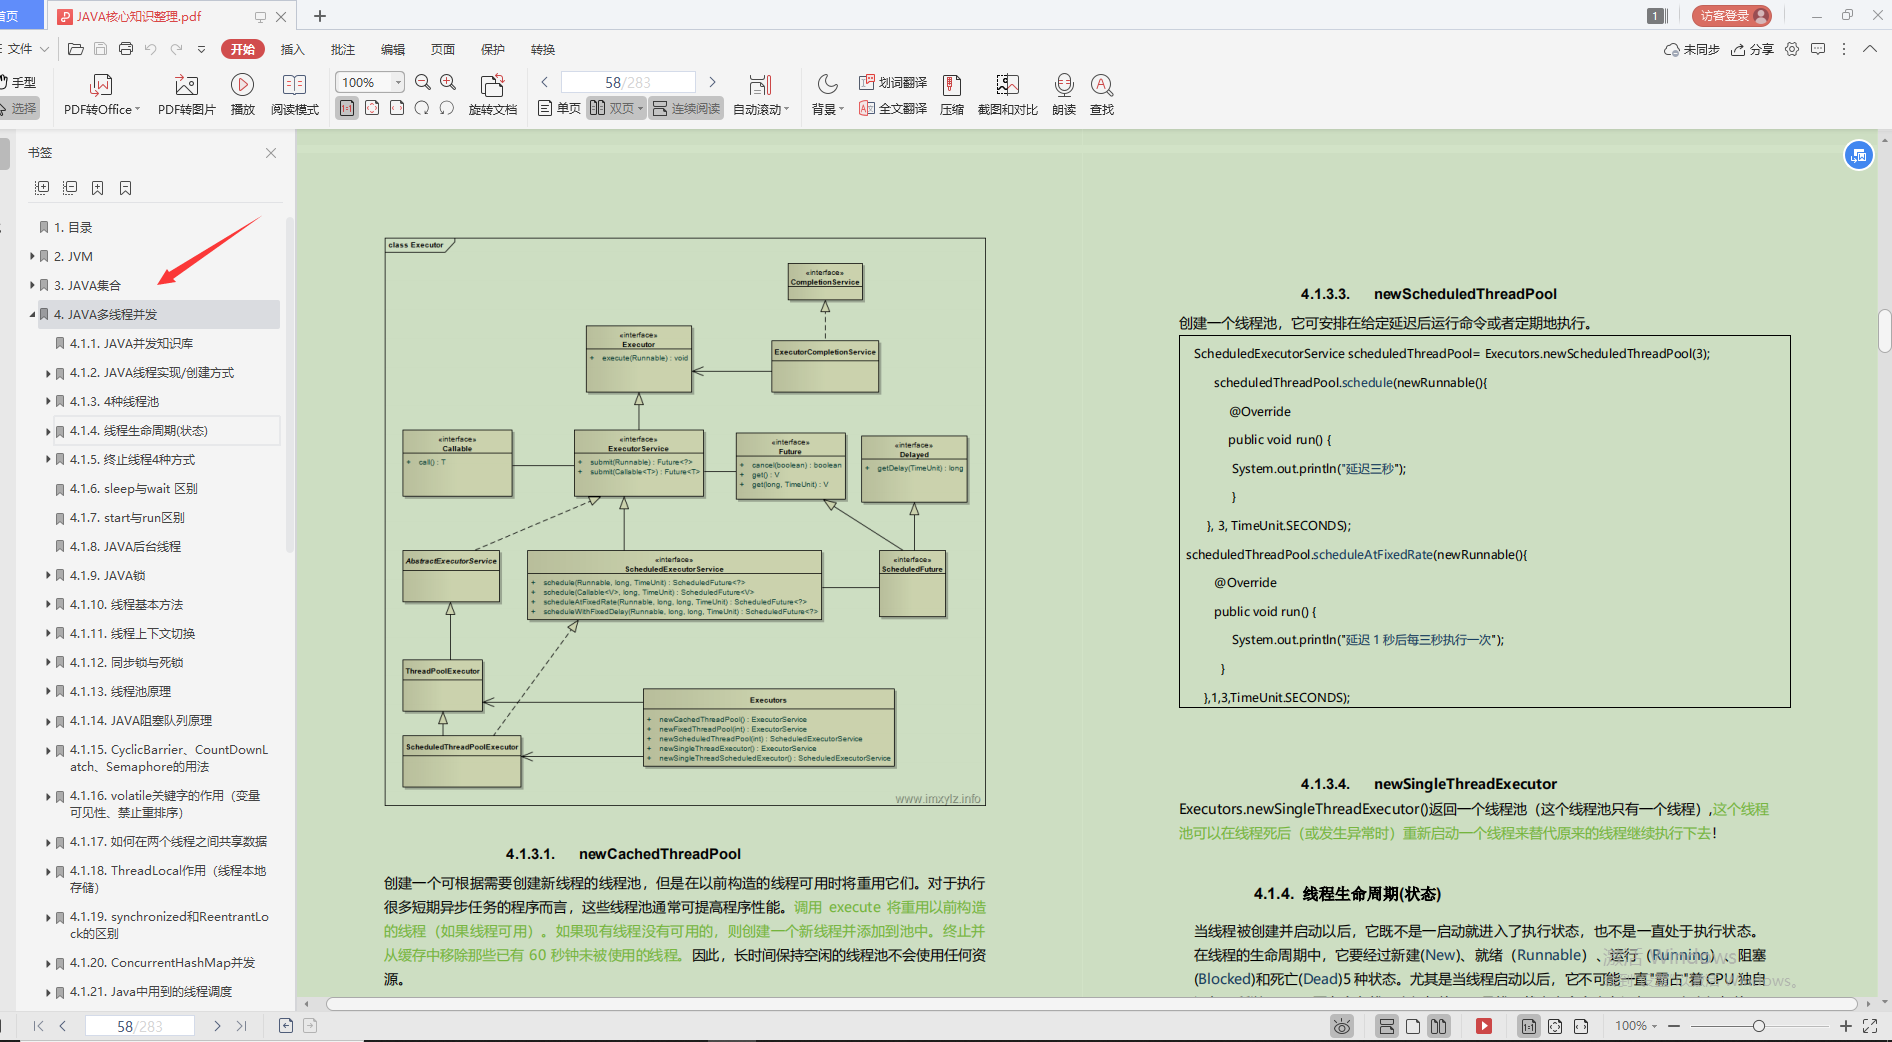This screenshot has height=1042, width=1892.
Task: Open bookmark 4.1.6. sleep与wait 区别
Action: point(134,489)
